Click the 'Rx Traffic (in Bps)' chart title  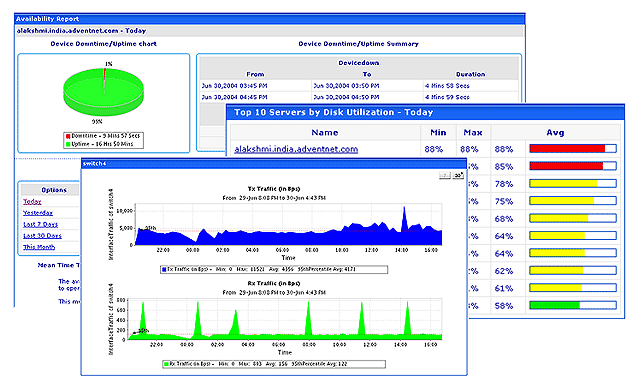(274, 283)
